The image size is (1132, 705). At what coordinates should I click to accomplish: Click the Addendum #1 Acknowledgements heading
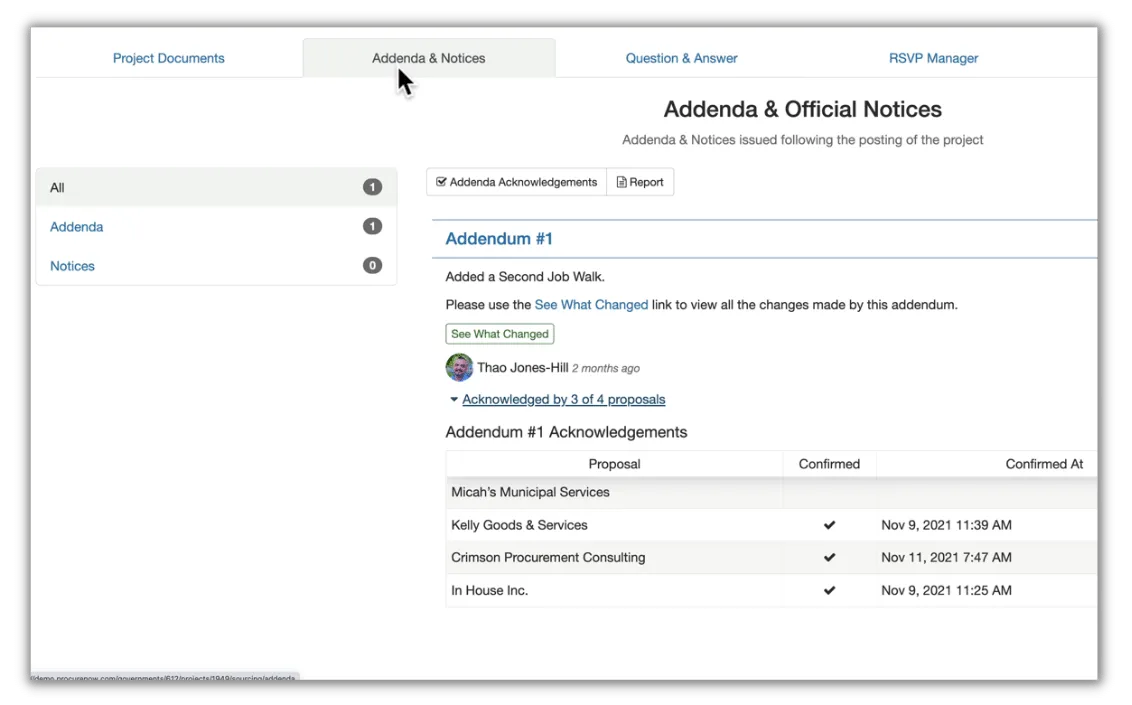(x=566, y=432)
